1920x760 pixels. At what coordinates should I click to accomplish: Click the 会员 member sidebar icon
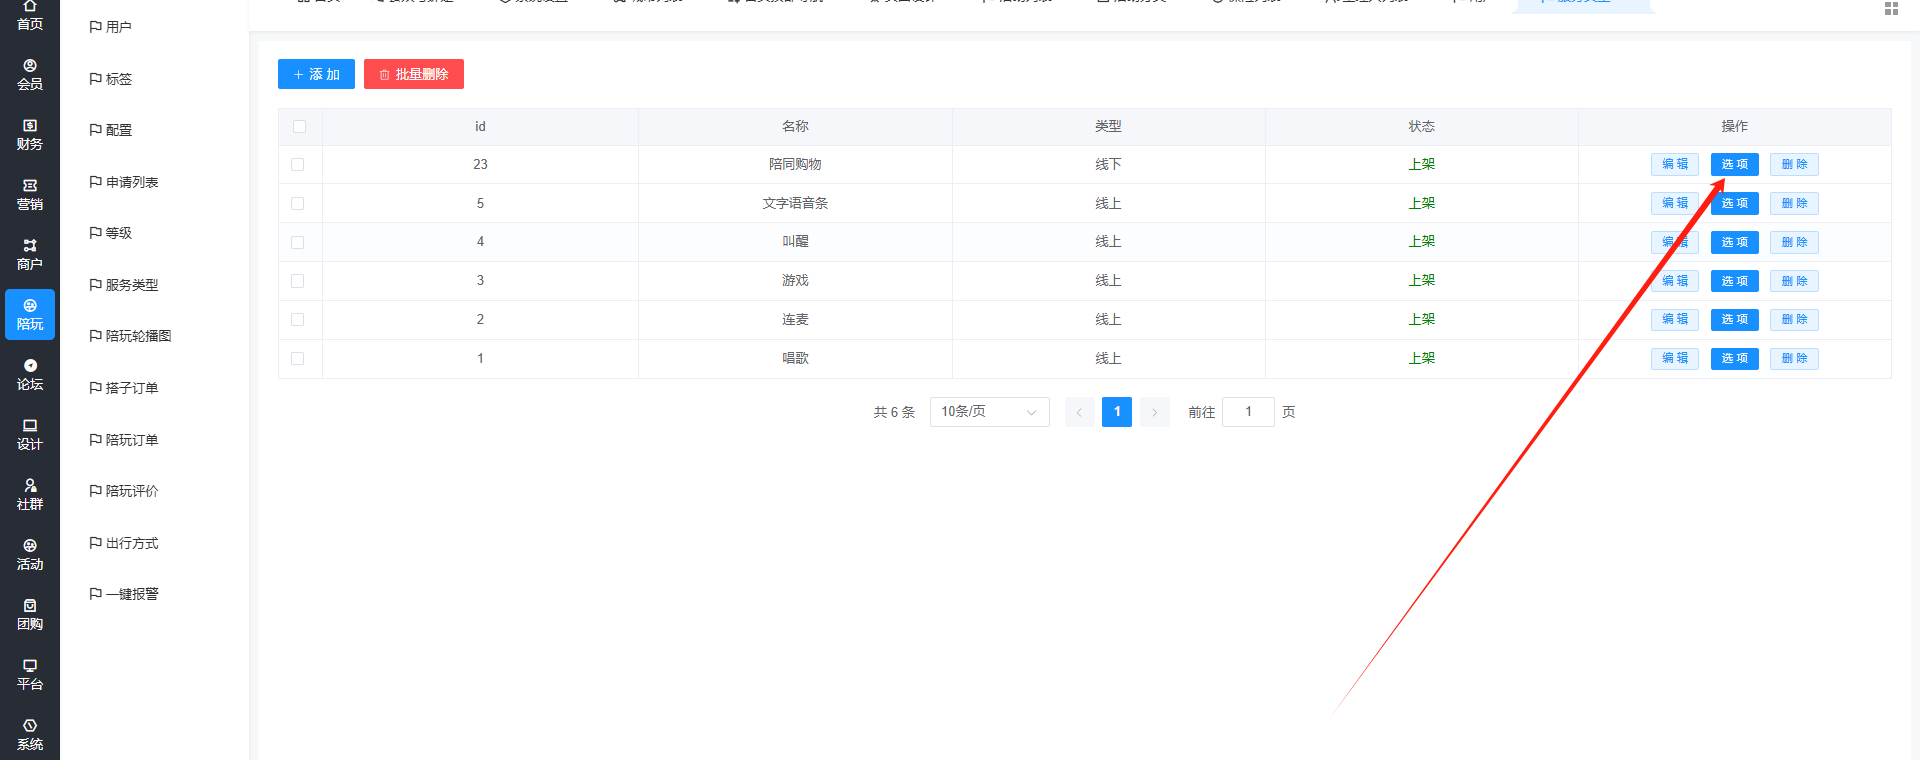tap(30, 74)
